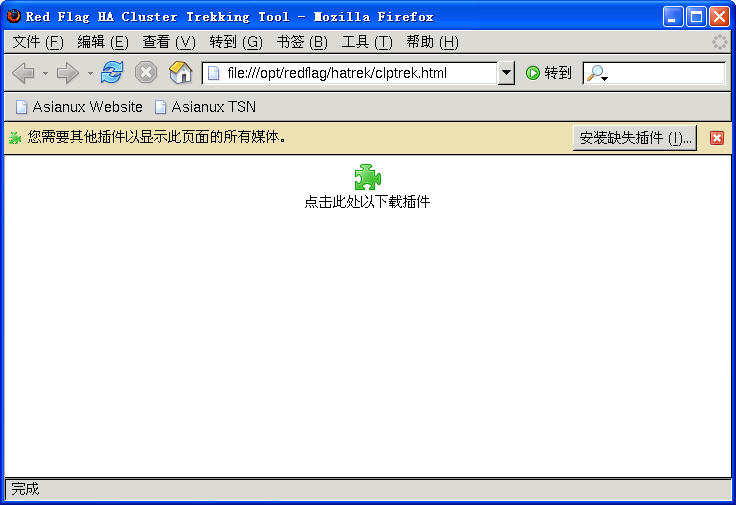Open the 工具 (T) menu
Viewport: 736px width, 505px height.
pyautogui.click(x=367, y=42)
